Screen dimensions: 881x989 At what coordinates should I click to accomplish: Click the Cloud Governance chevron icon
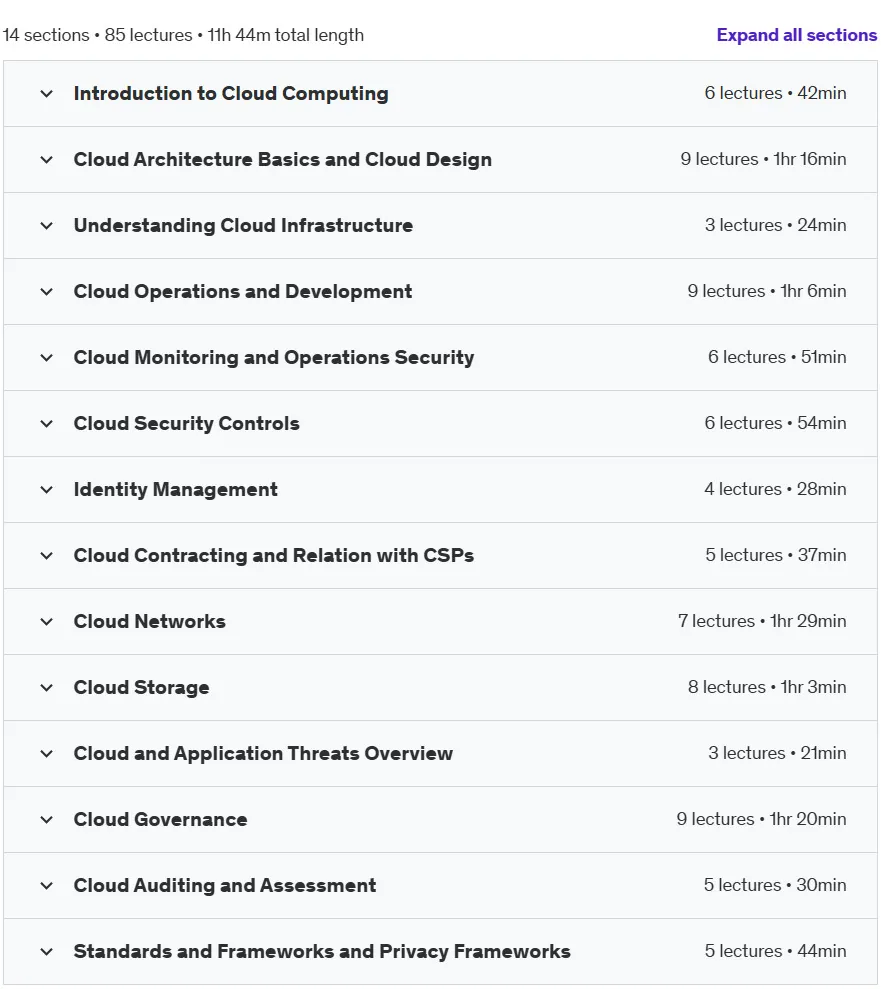pos(47,819)
